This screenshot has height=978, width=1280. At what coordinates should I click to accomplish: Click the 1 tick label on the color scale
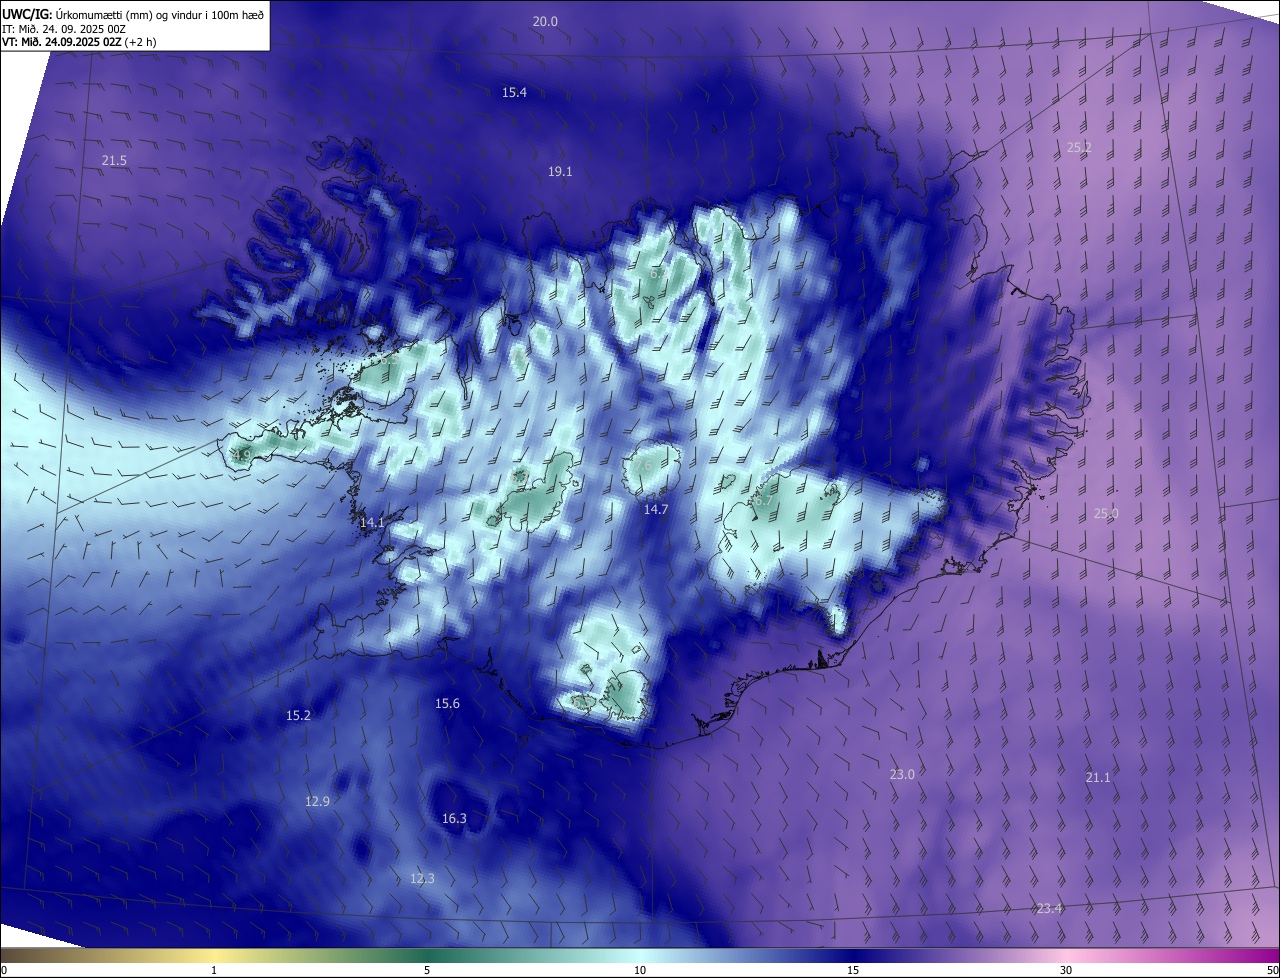point(214,971)
